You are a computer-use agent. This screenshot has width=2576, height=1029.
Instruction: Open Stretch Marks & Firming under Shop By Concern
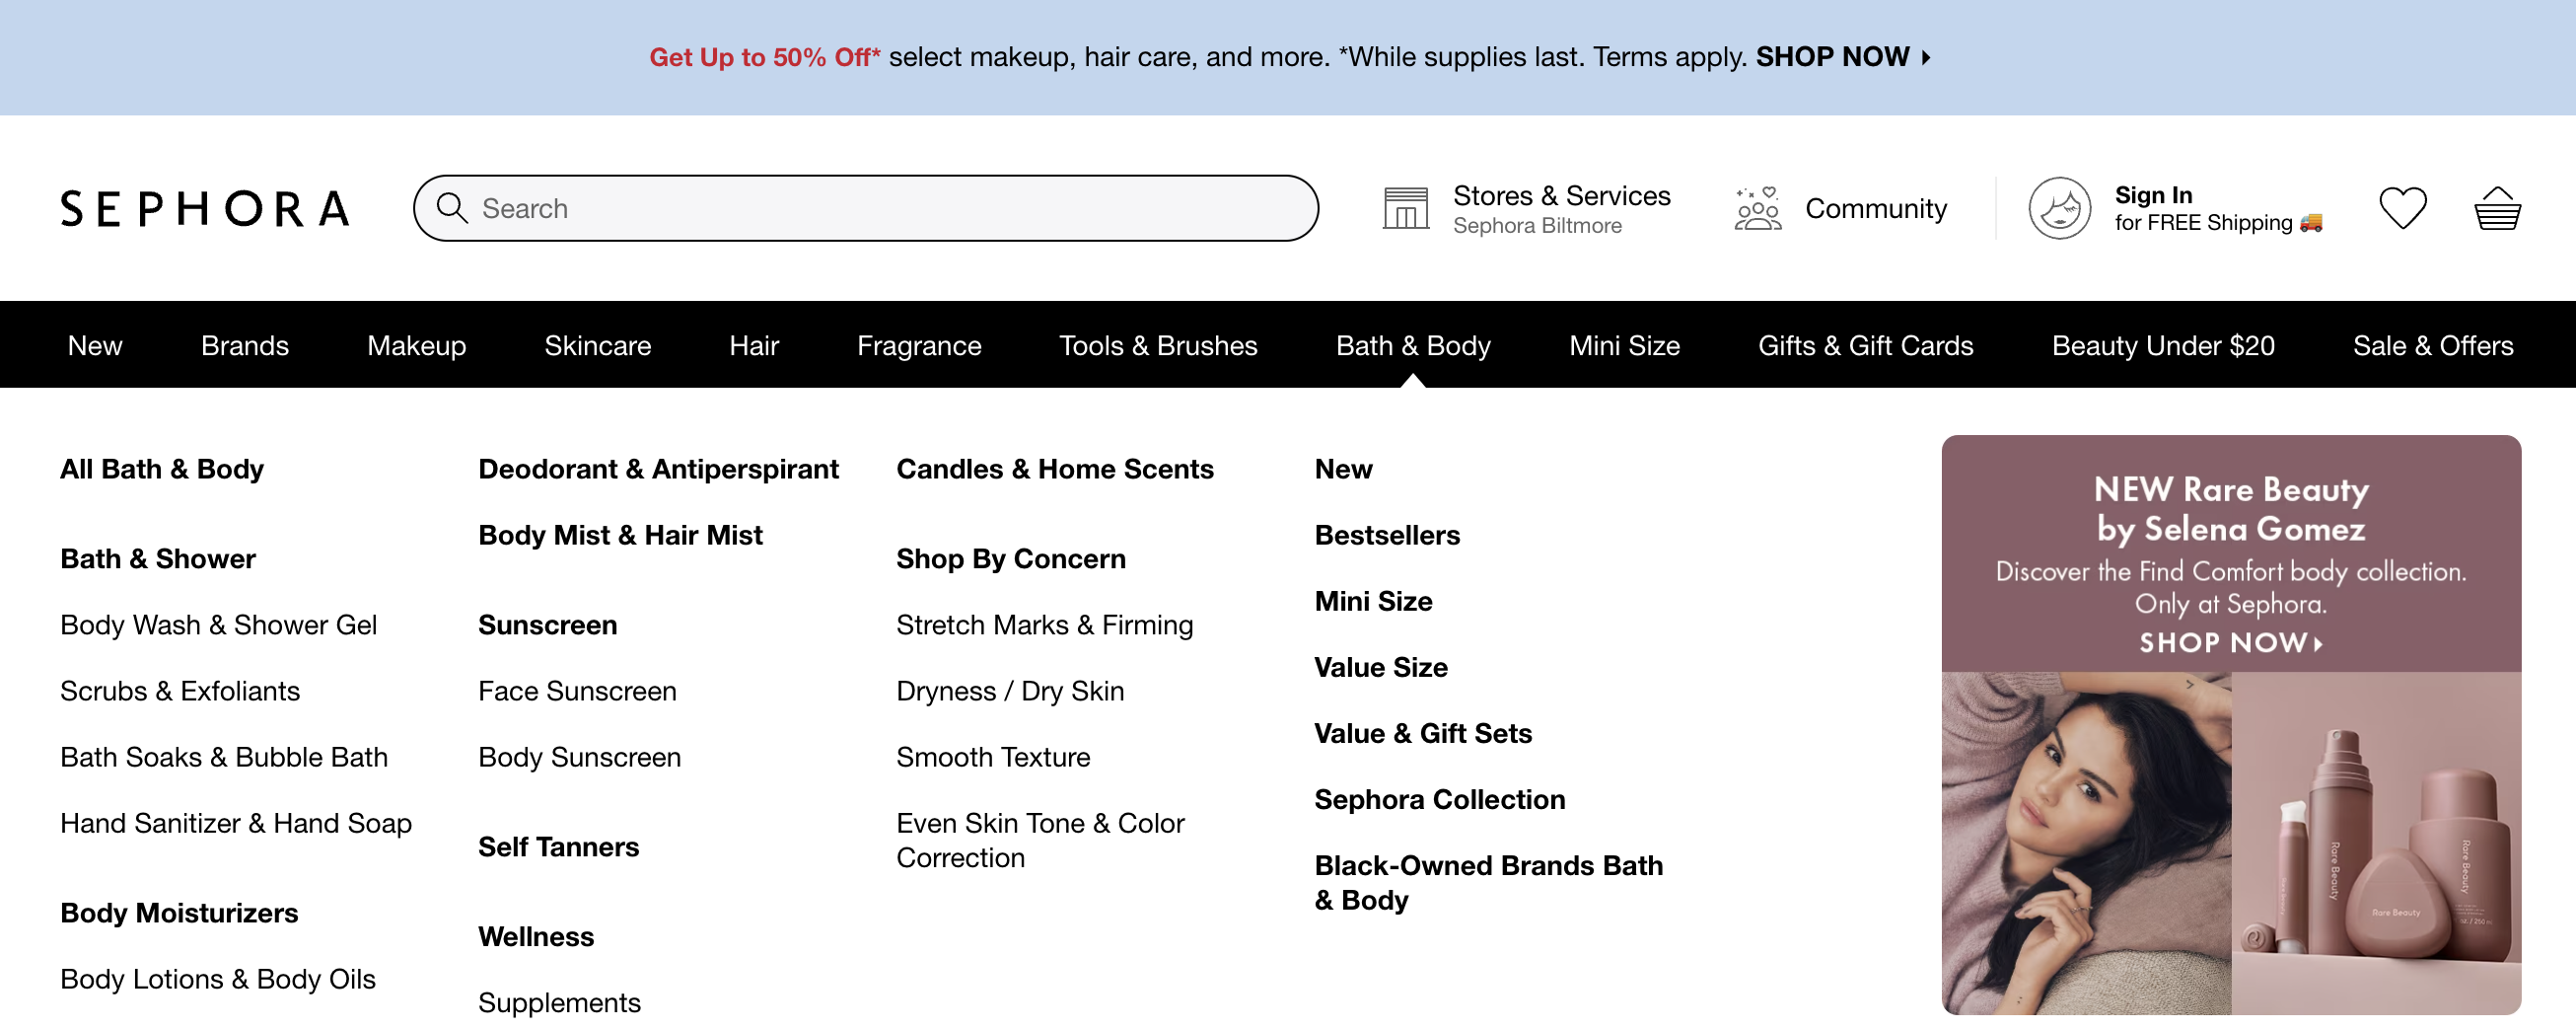[x=1045, y=625]
